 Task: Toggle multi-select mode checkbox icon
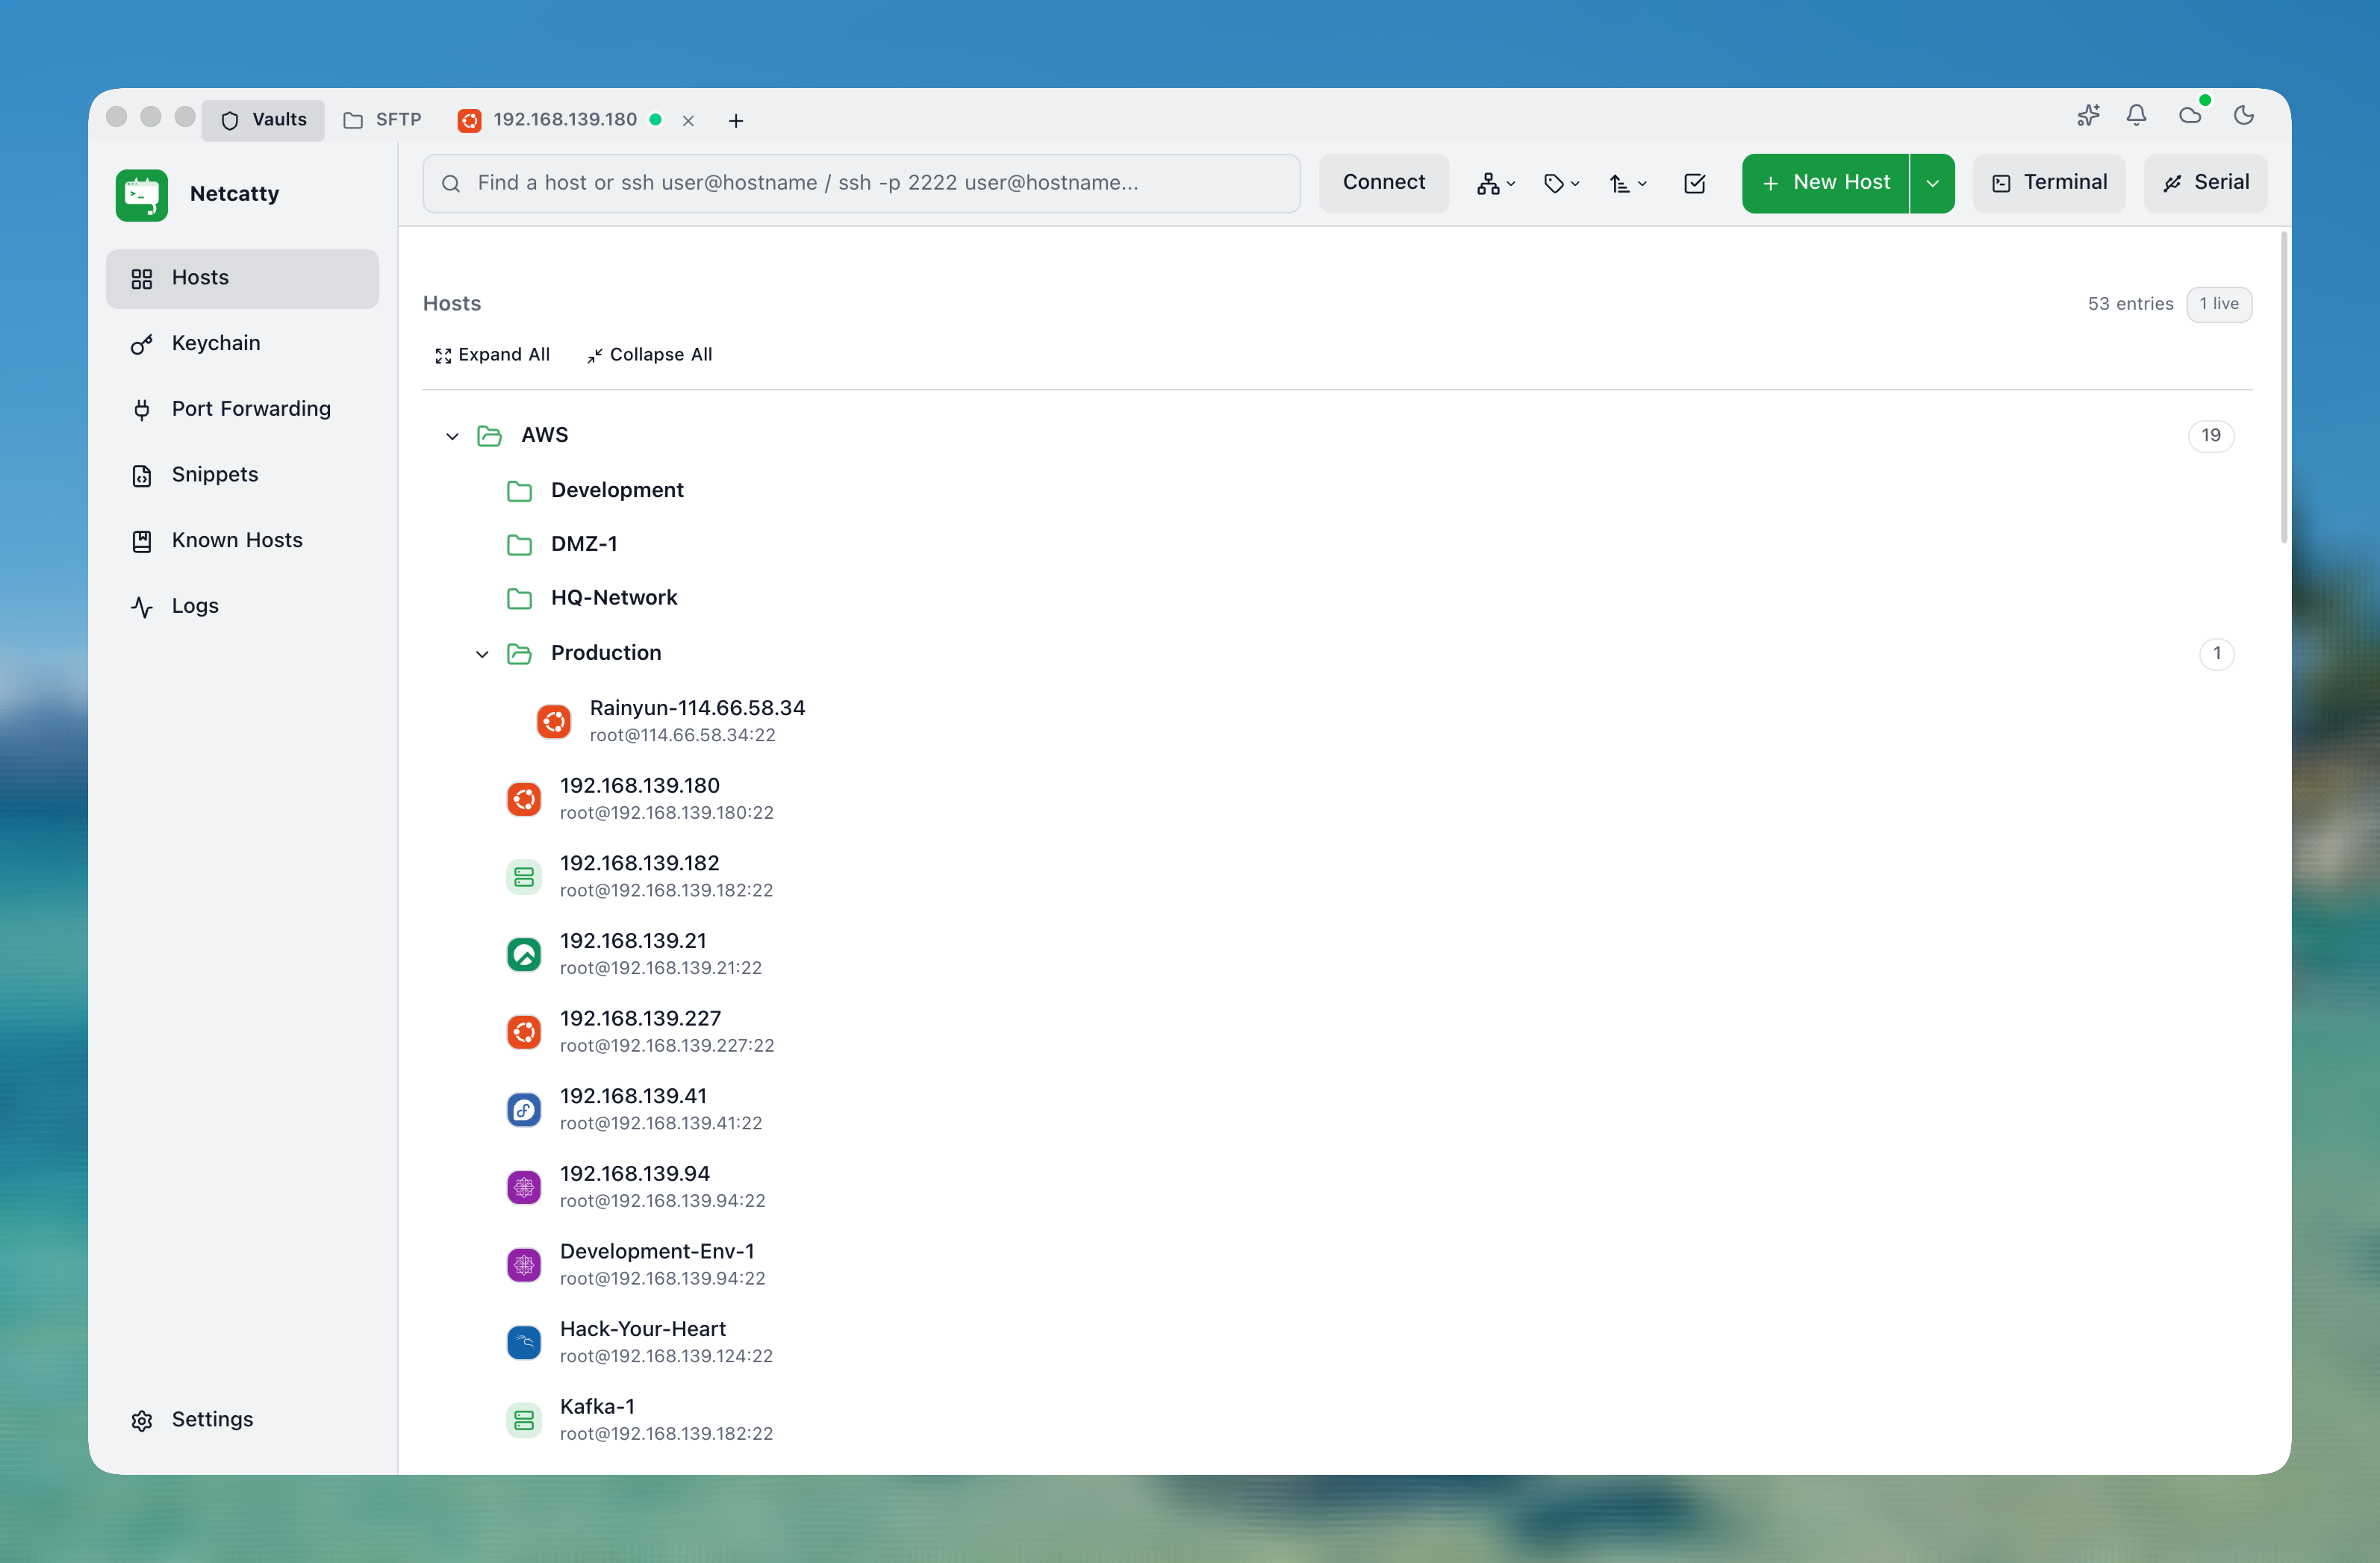pos(1695,183)
